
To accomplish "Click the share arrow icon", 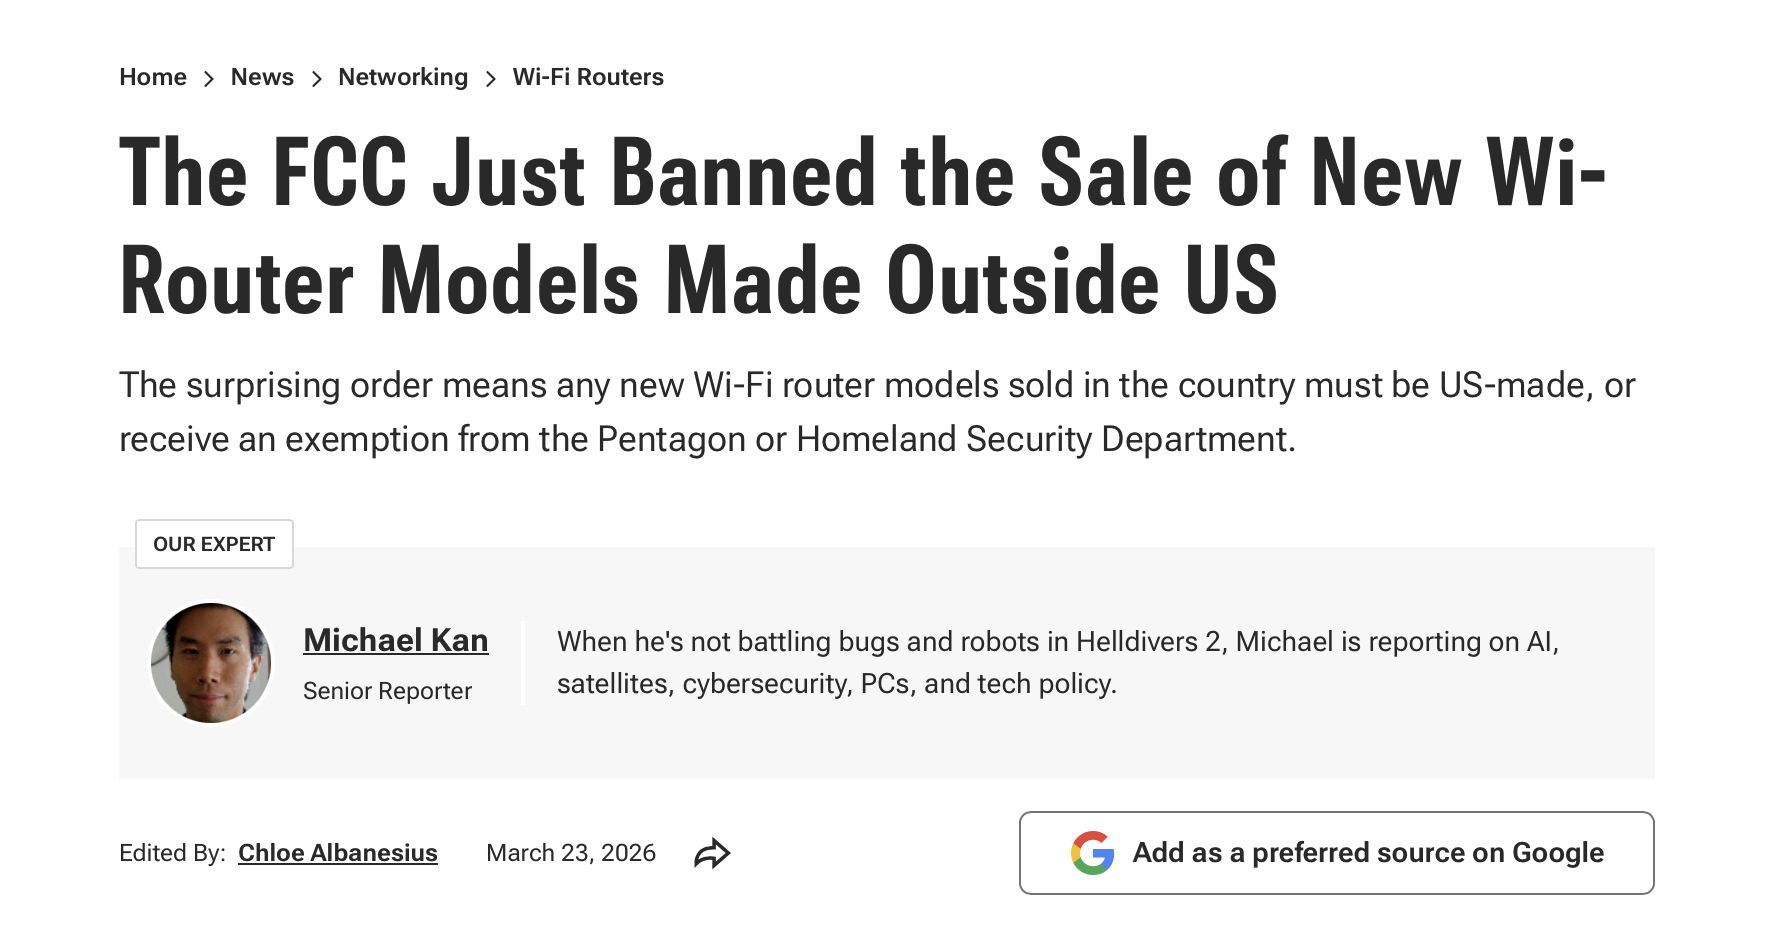I will tap(713, 853).
